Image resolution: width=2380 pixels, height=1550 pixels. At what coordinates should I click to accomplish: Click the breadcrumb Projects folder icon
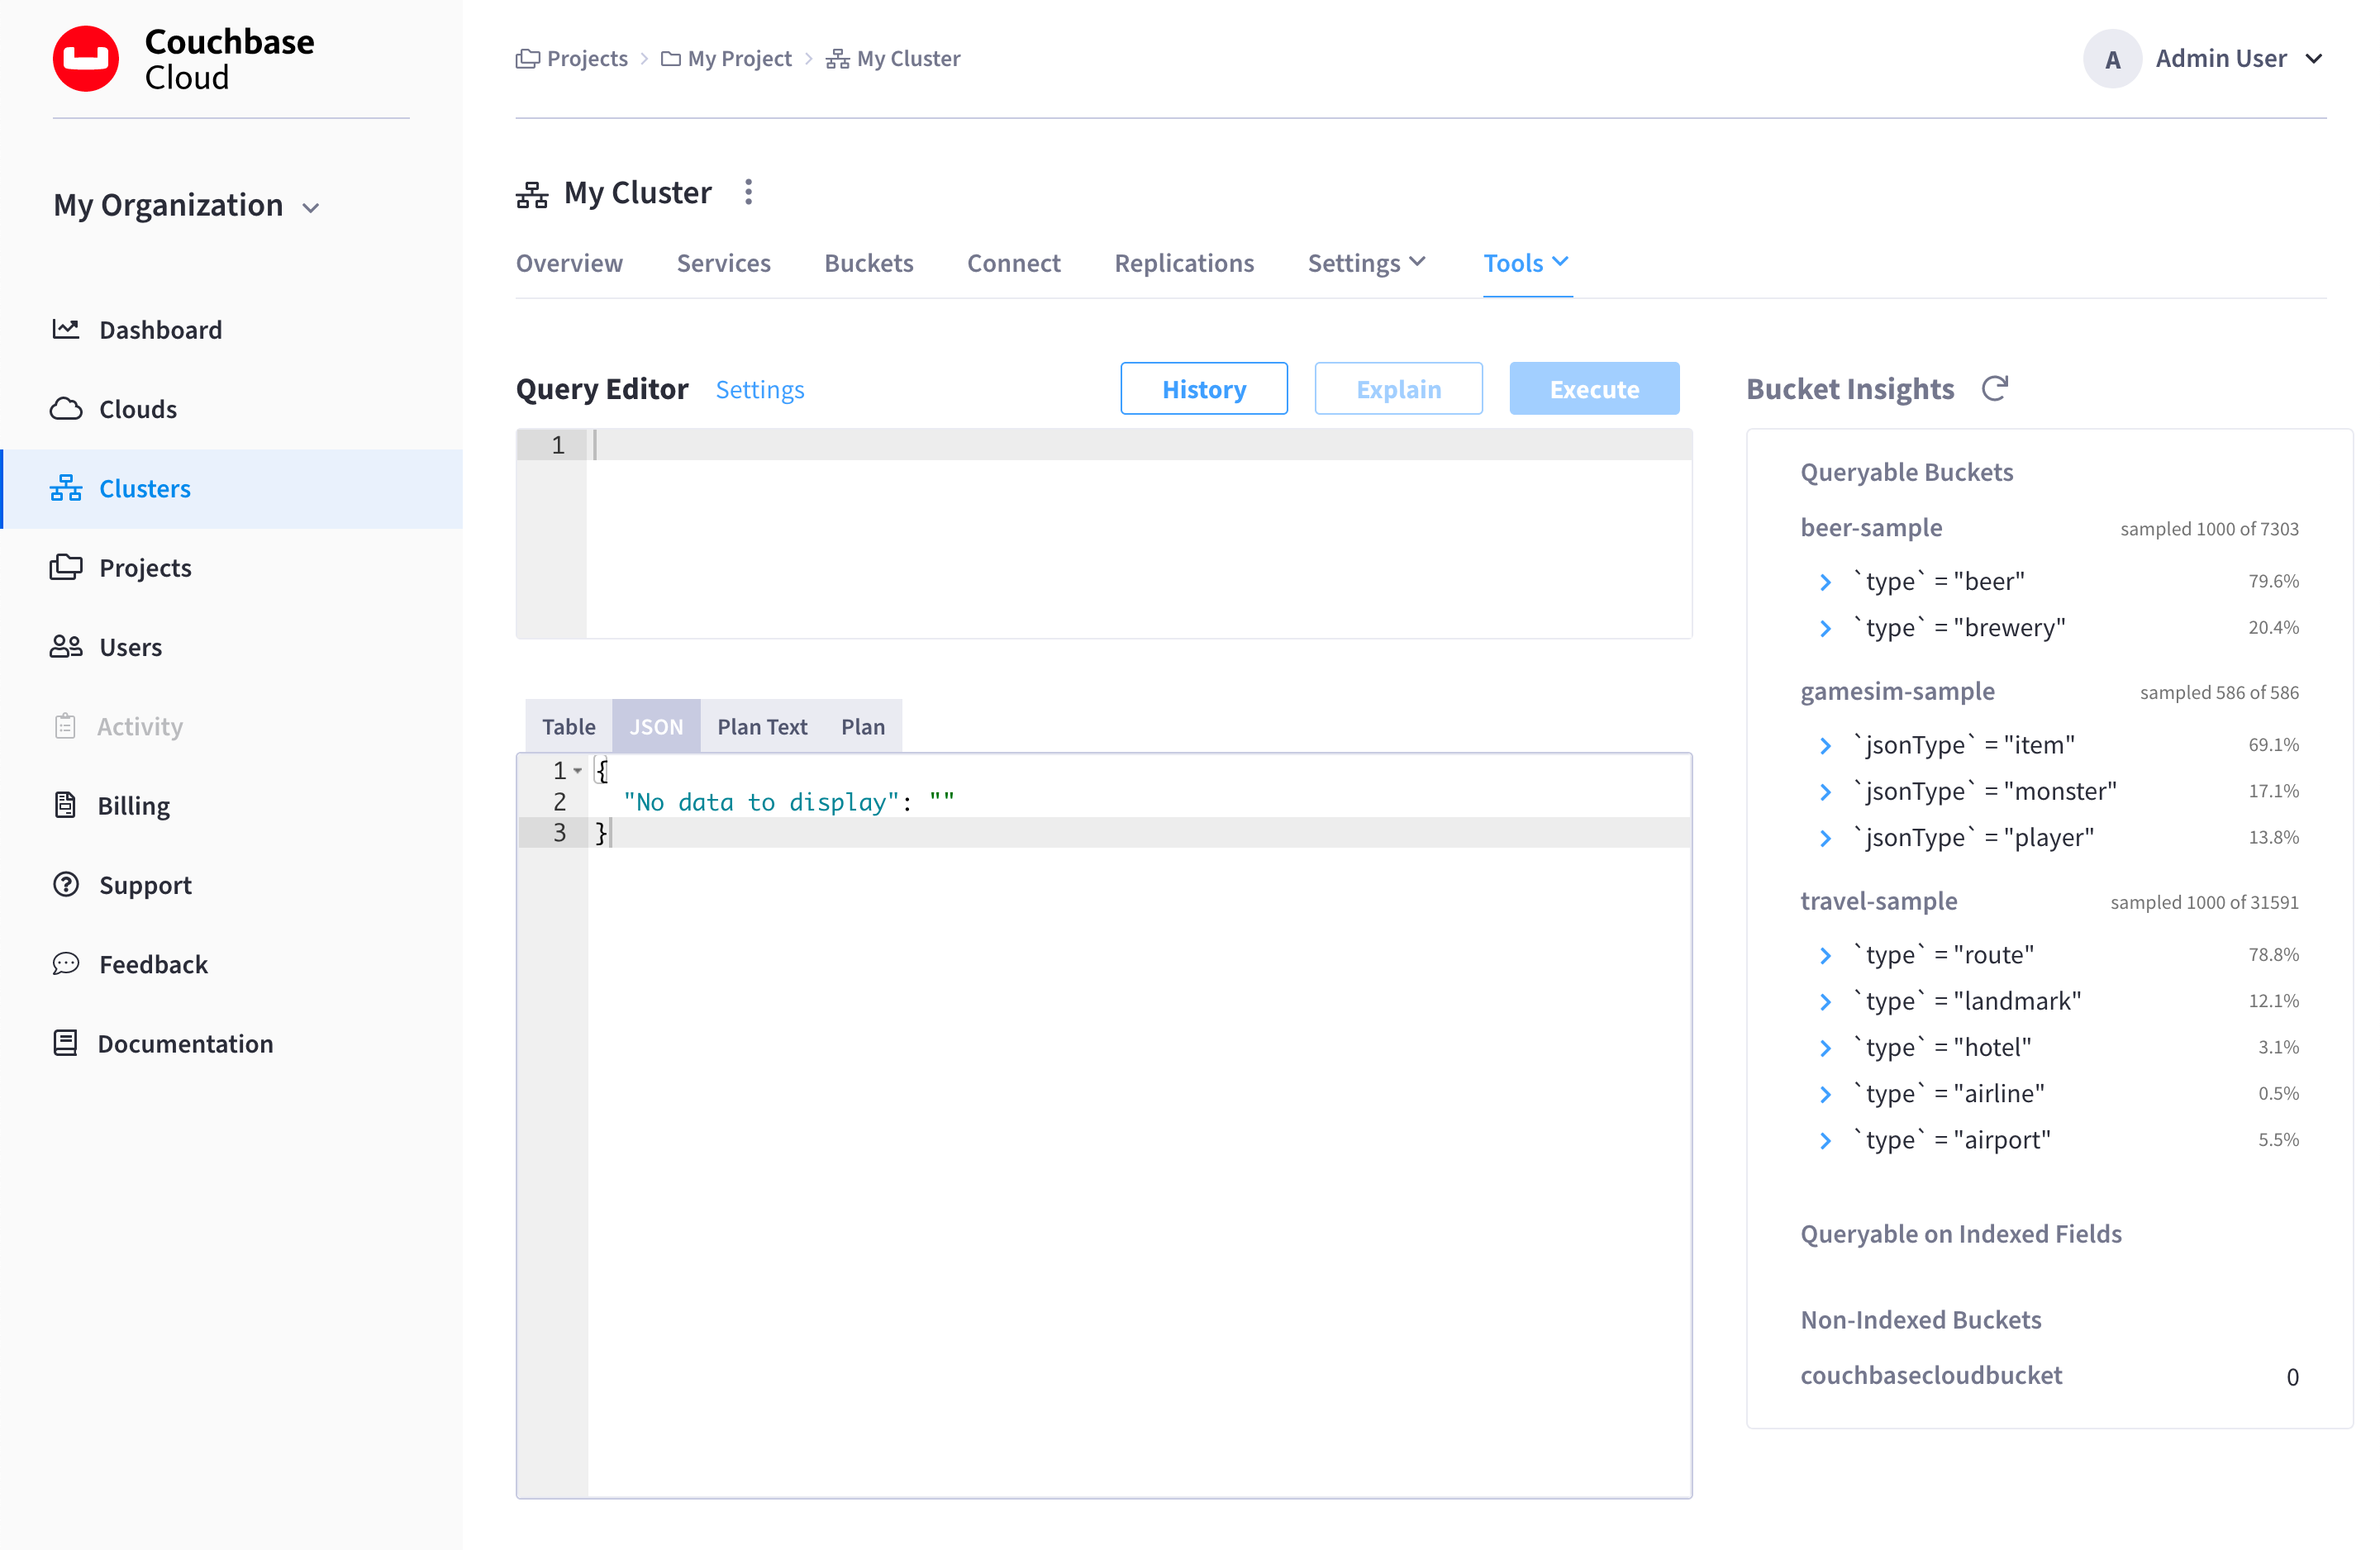(528, 59)
